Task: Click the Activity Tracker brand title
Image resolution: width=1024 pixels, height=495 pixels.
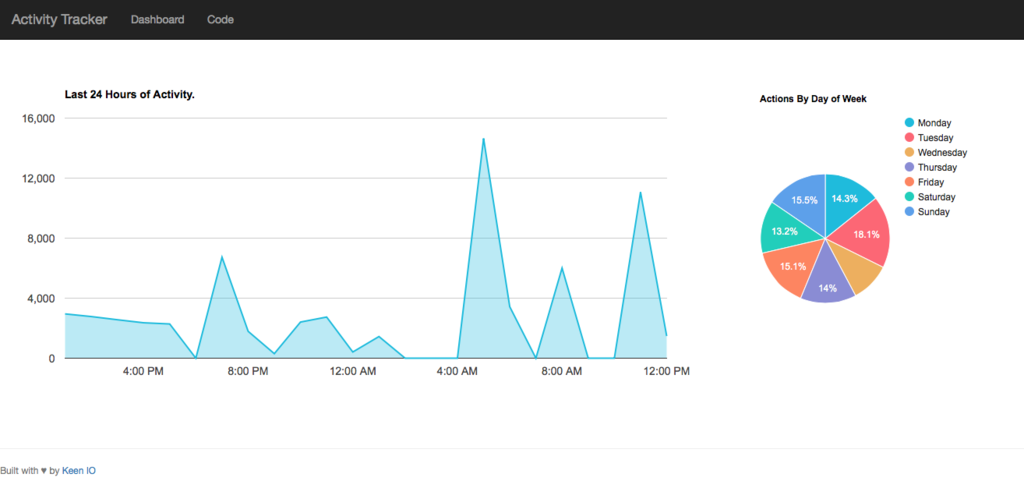Action: point(59,20)
